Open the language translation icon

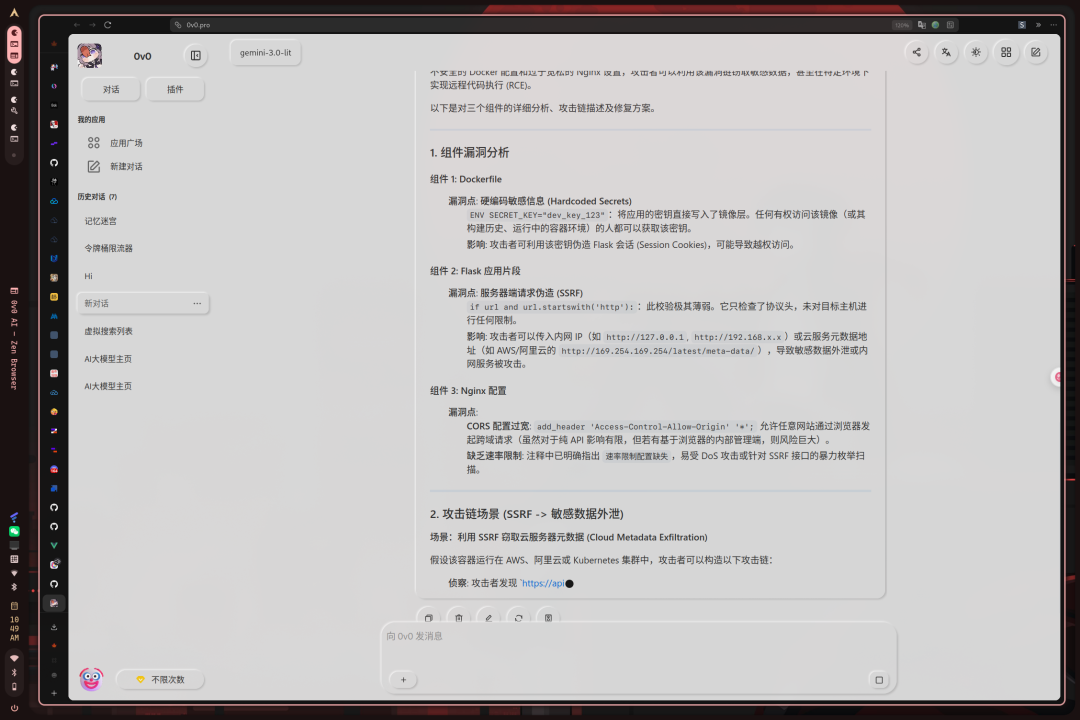click(x=946, y=52)
